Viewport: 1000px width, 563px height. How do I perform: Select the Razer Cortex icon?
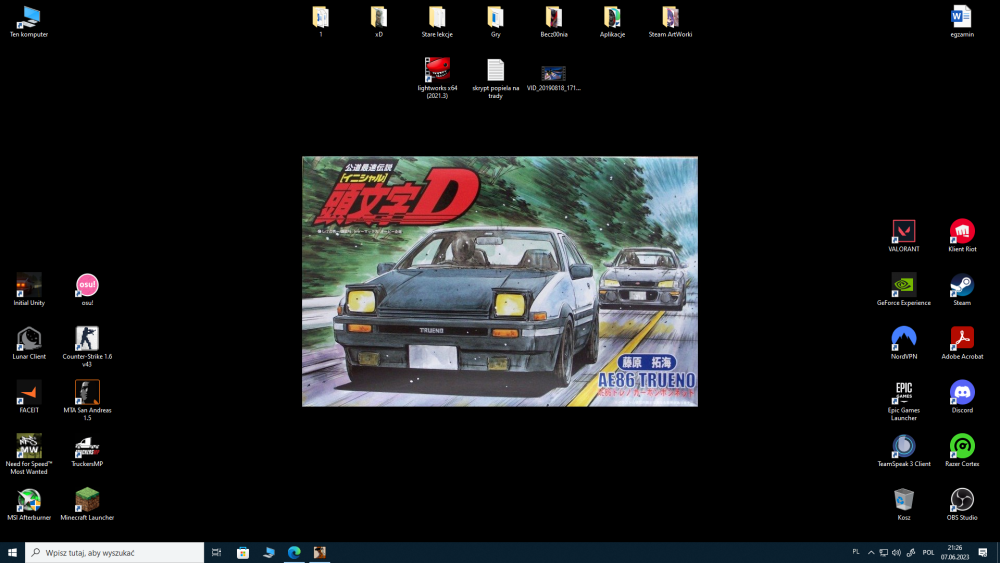(x=962, y=450)
